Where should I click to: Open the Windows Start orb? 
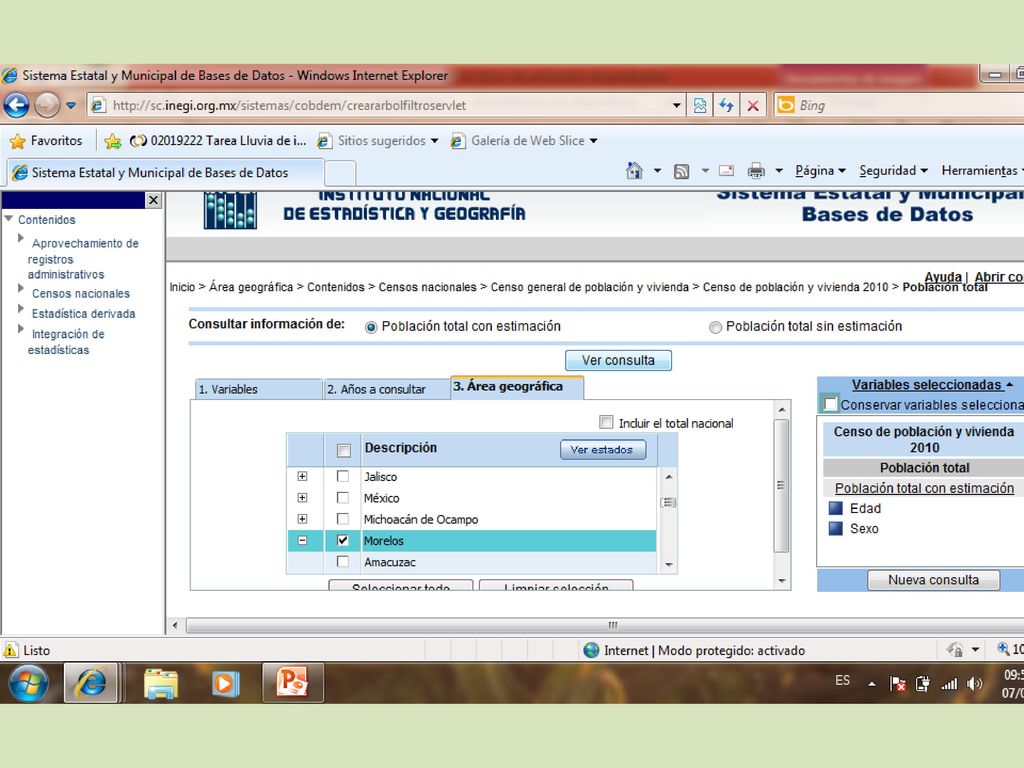coord(28,682)
